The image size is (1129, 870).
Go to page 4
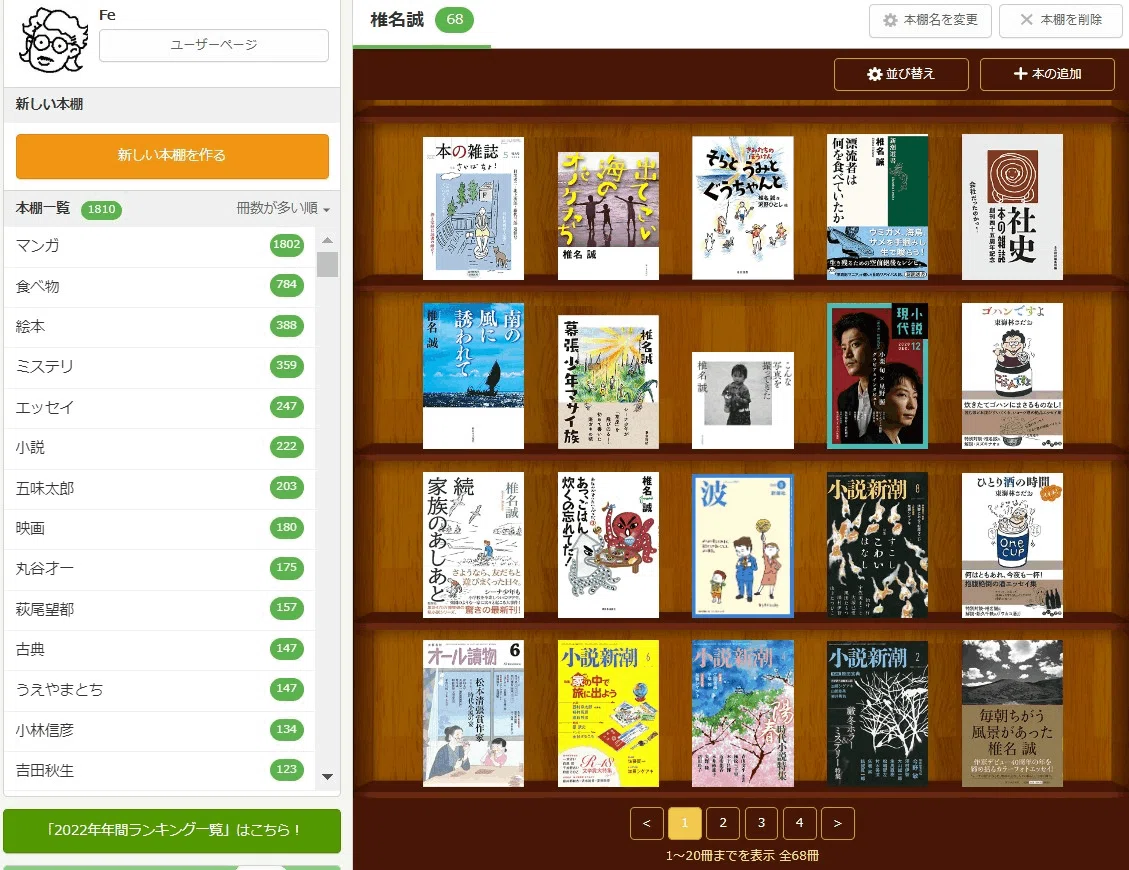pyautogui.click(x=799, y=823)
